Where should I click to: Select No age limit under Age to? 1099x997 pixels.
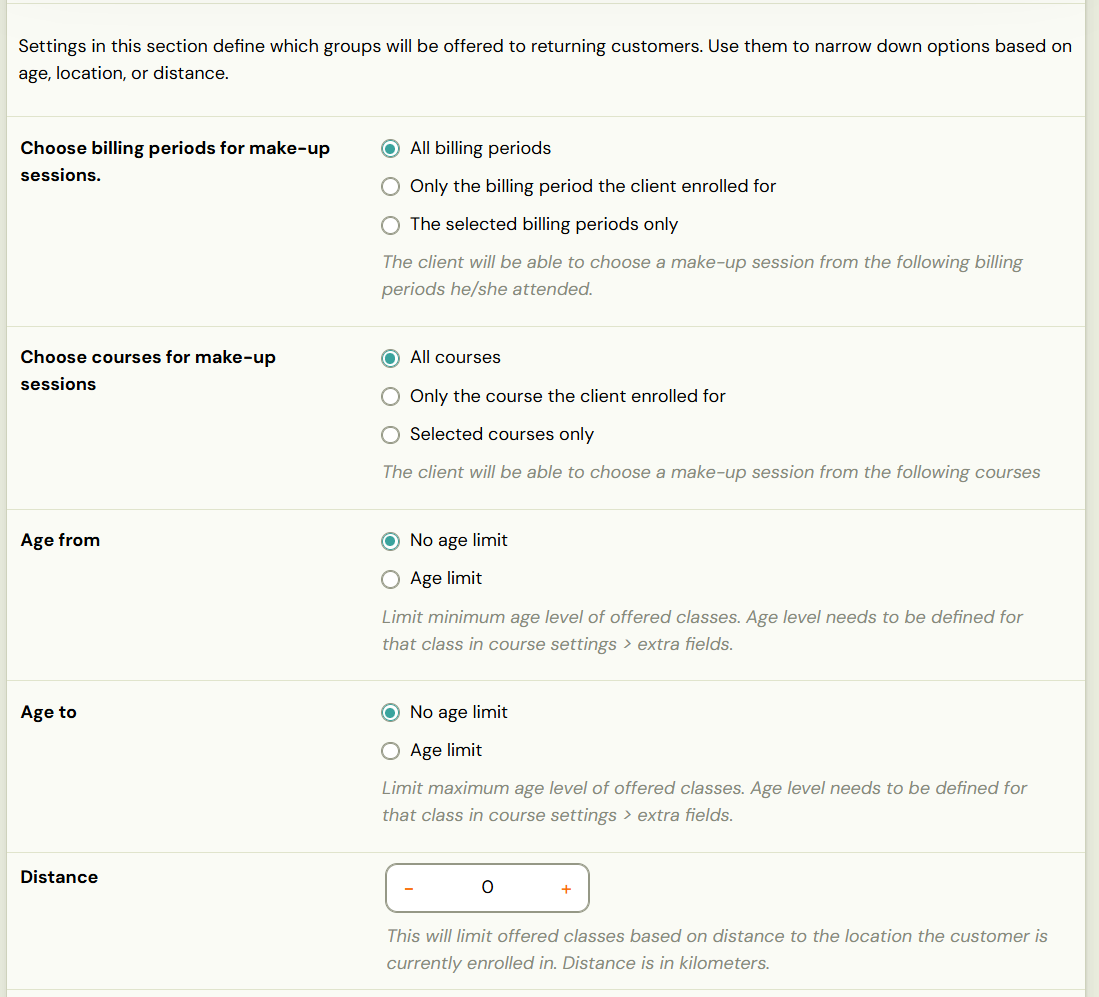(390, 713)
